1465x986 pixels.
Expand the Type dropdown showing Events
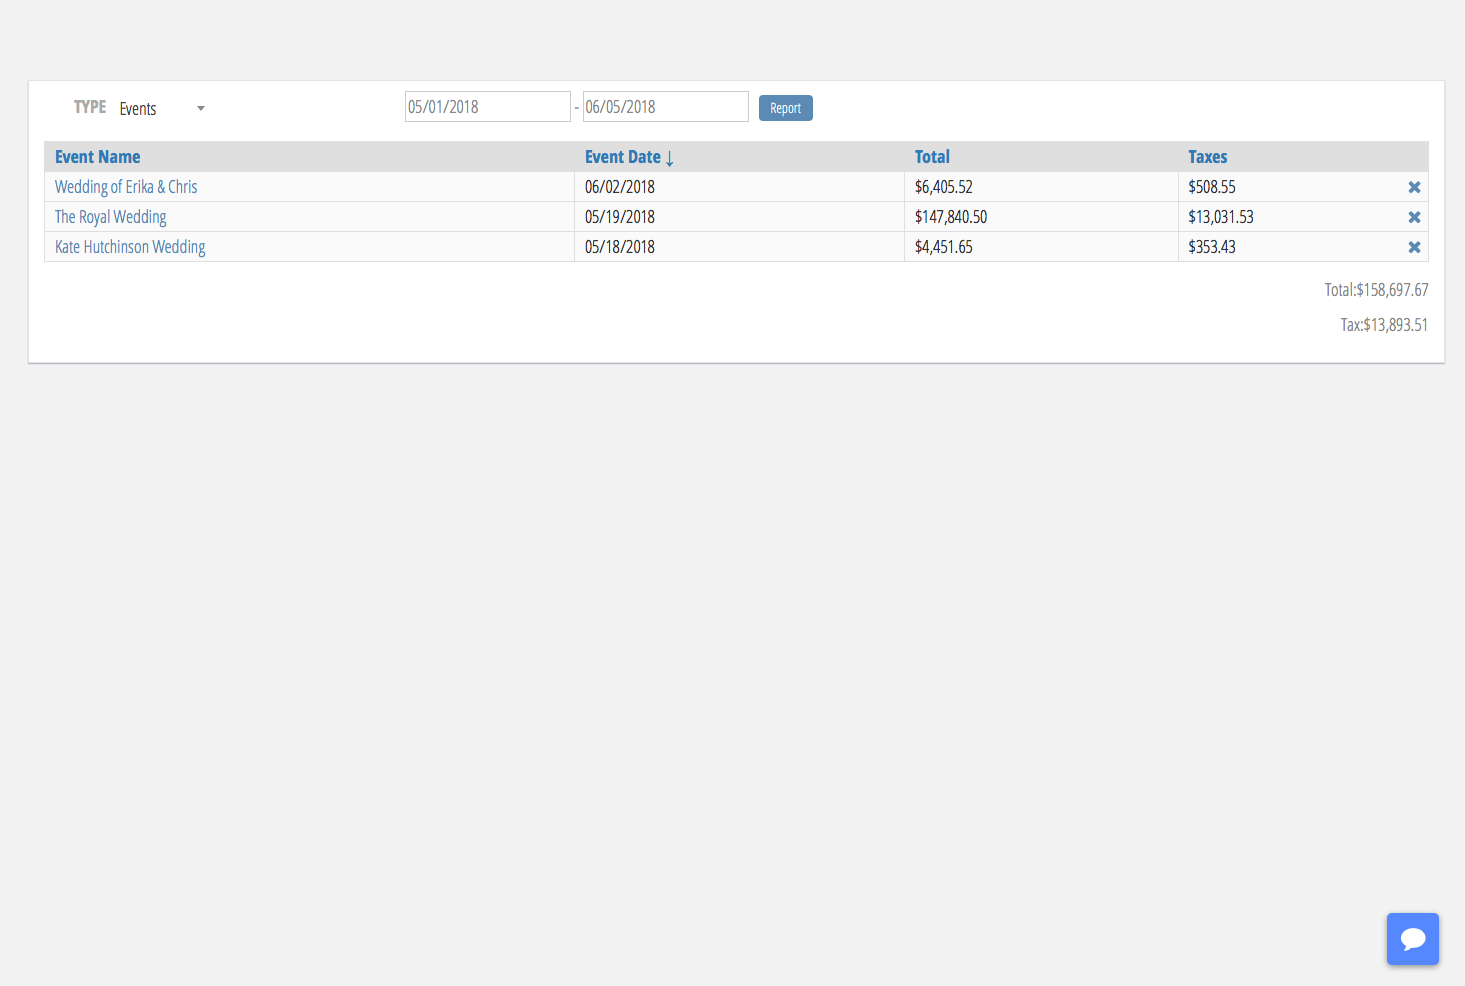pos(162,108)
